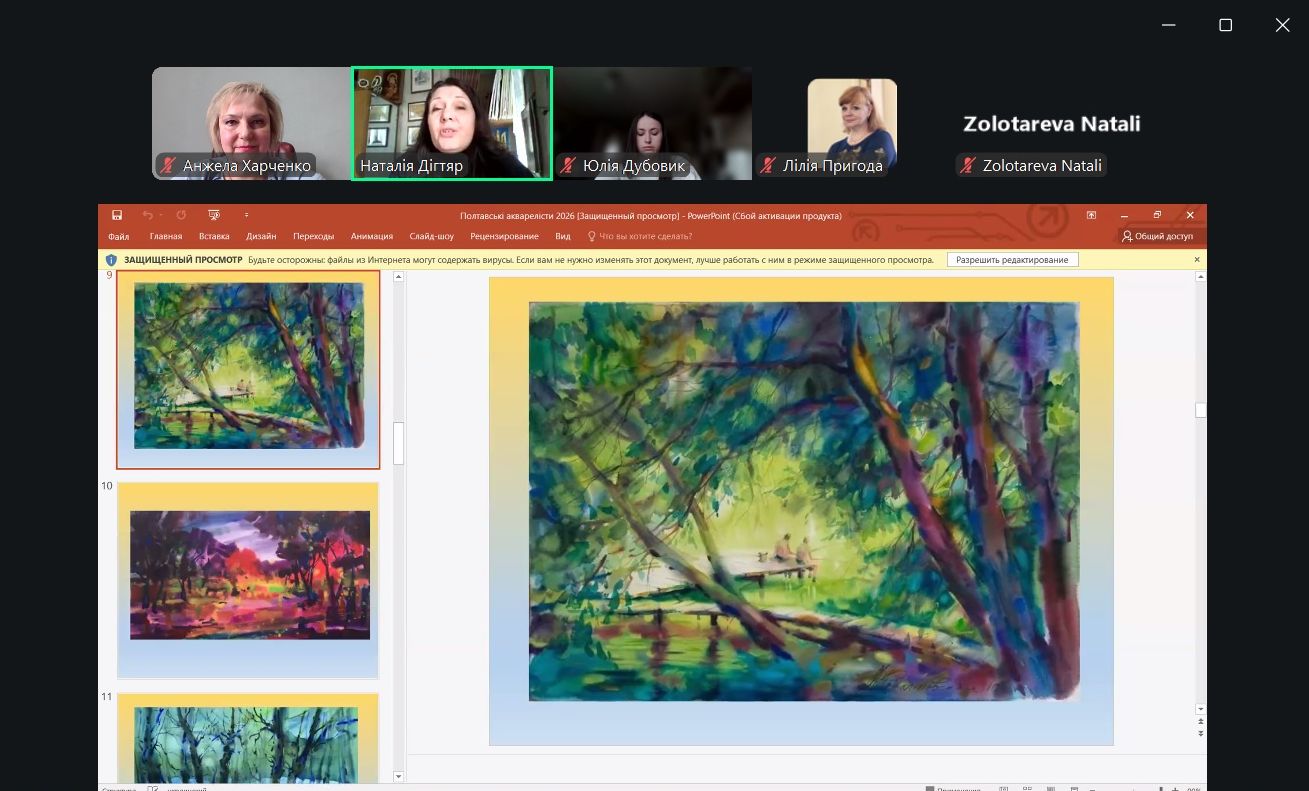Viewport: 1309px width, 791px height.
Task: Close the protected view warning bar
Action: 1197,260
